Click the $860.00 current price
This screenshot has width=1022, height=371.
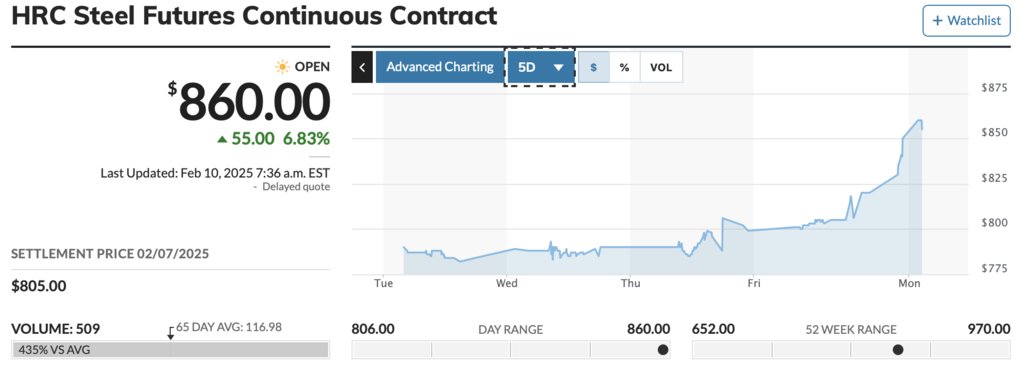(249, 103)
